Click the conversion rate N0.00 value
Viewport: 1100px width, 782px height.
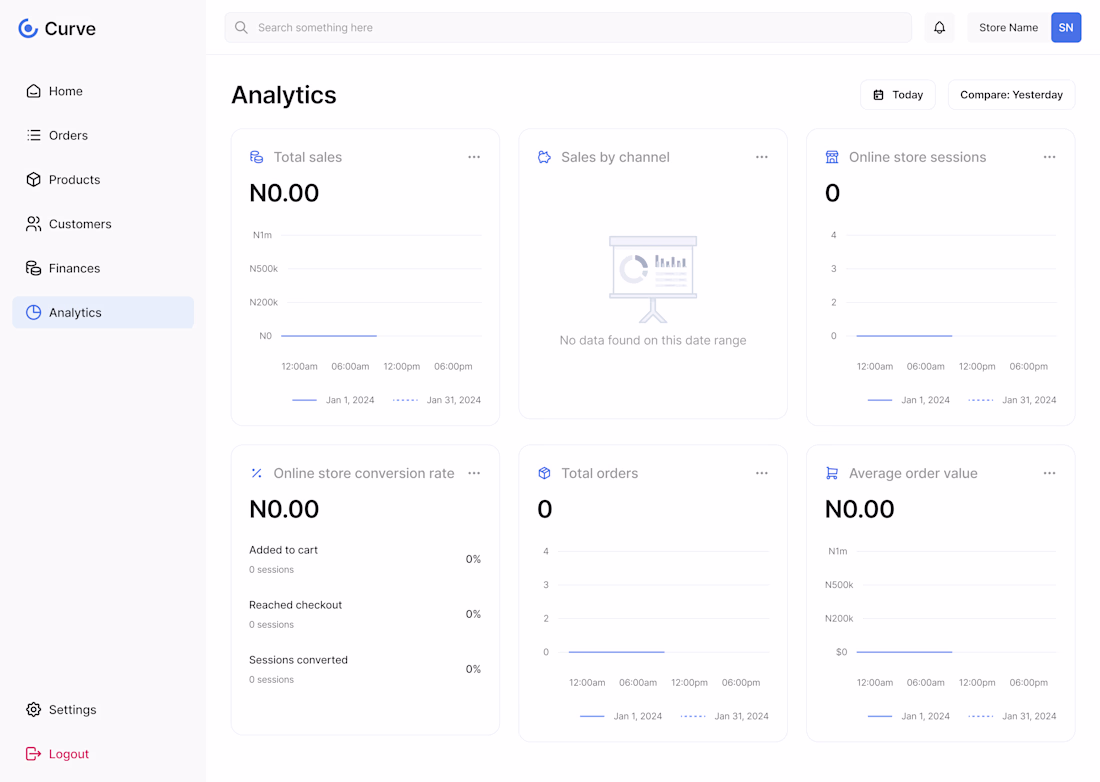[284, 509]
